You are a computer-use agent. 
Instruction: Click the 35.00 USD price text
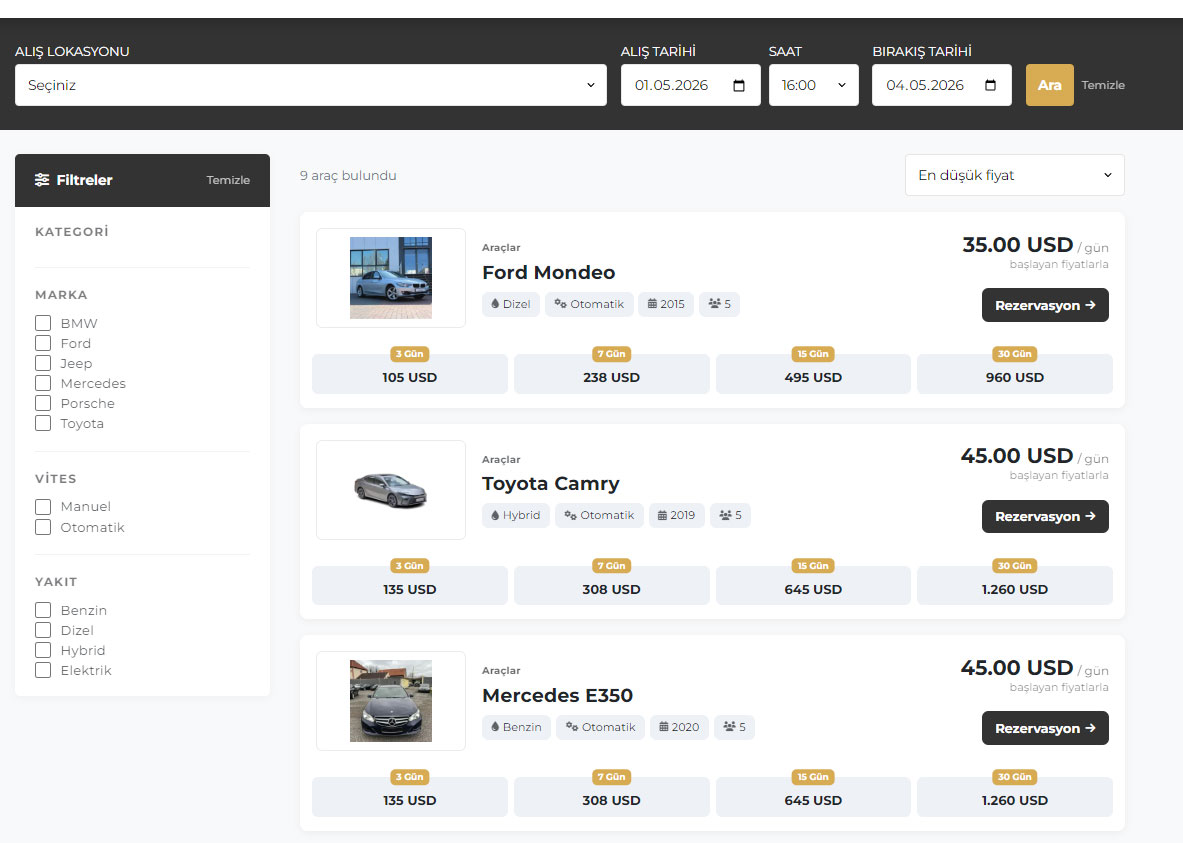click(x=1017, y=245)
